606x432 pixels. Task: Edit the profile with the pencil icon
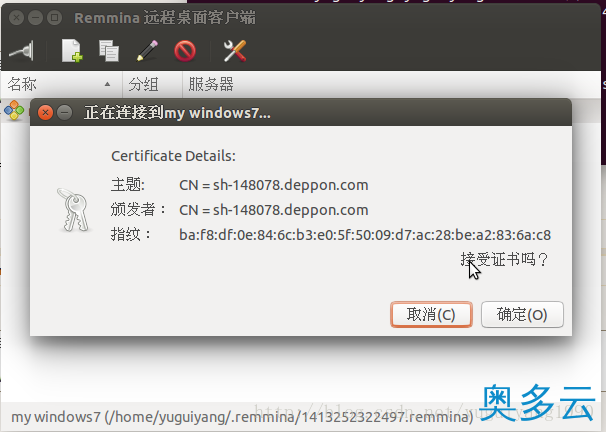(147, 51)
